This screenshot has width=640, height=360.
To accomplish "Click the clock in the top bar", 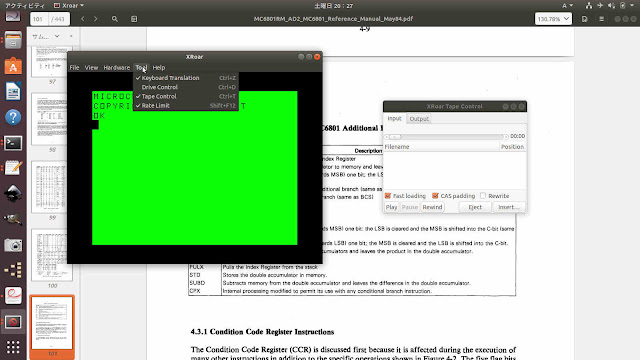I will point(334,6).
